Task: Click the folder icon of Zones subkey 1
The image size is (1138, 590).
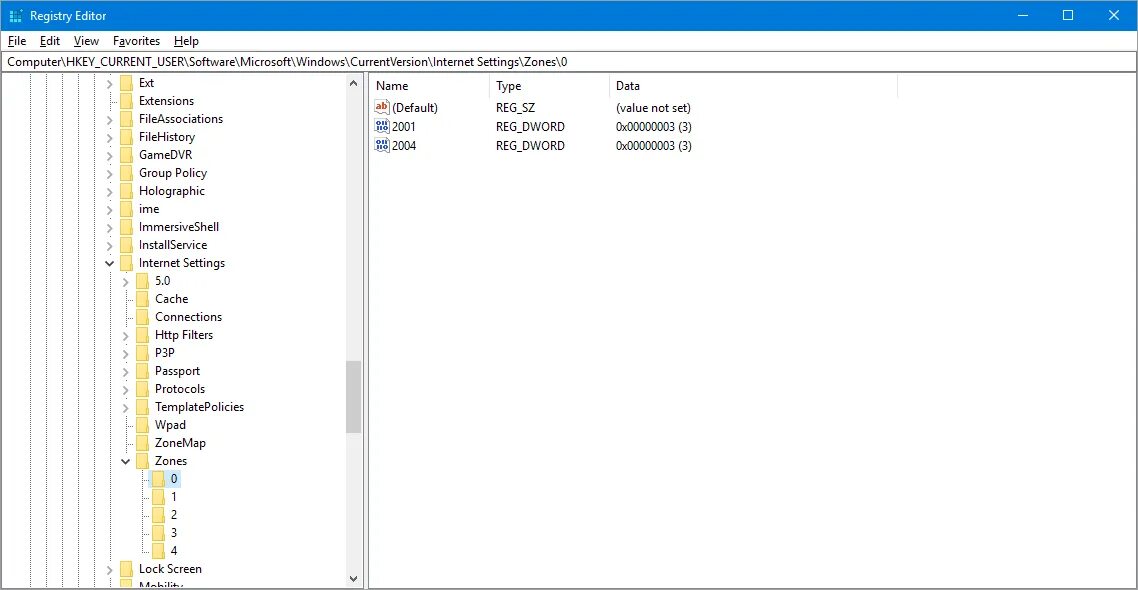Action: coord(158,497)
